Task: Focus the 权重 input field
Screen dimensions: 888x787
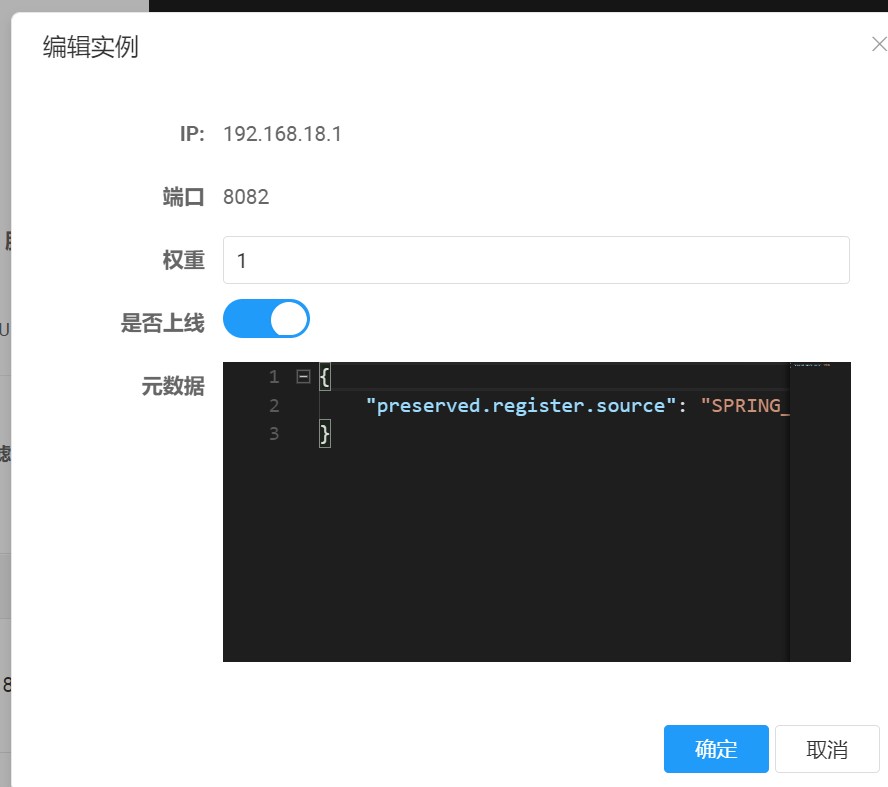Action: pos(535,260)
